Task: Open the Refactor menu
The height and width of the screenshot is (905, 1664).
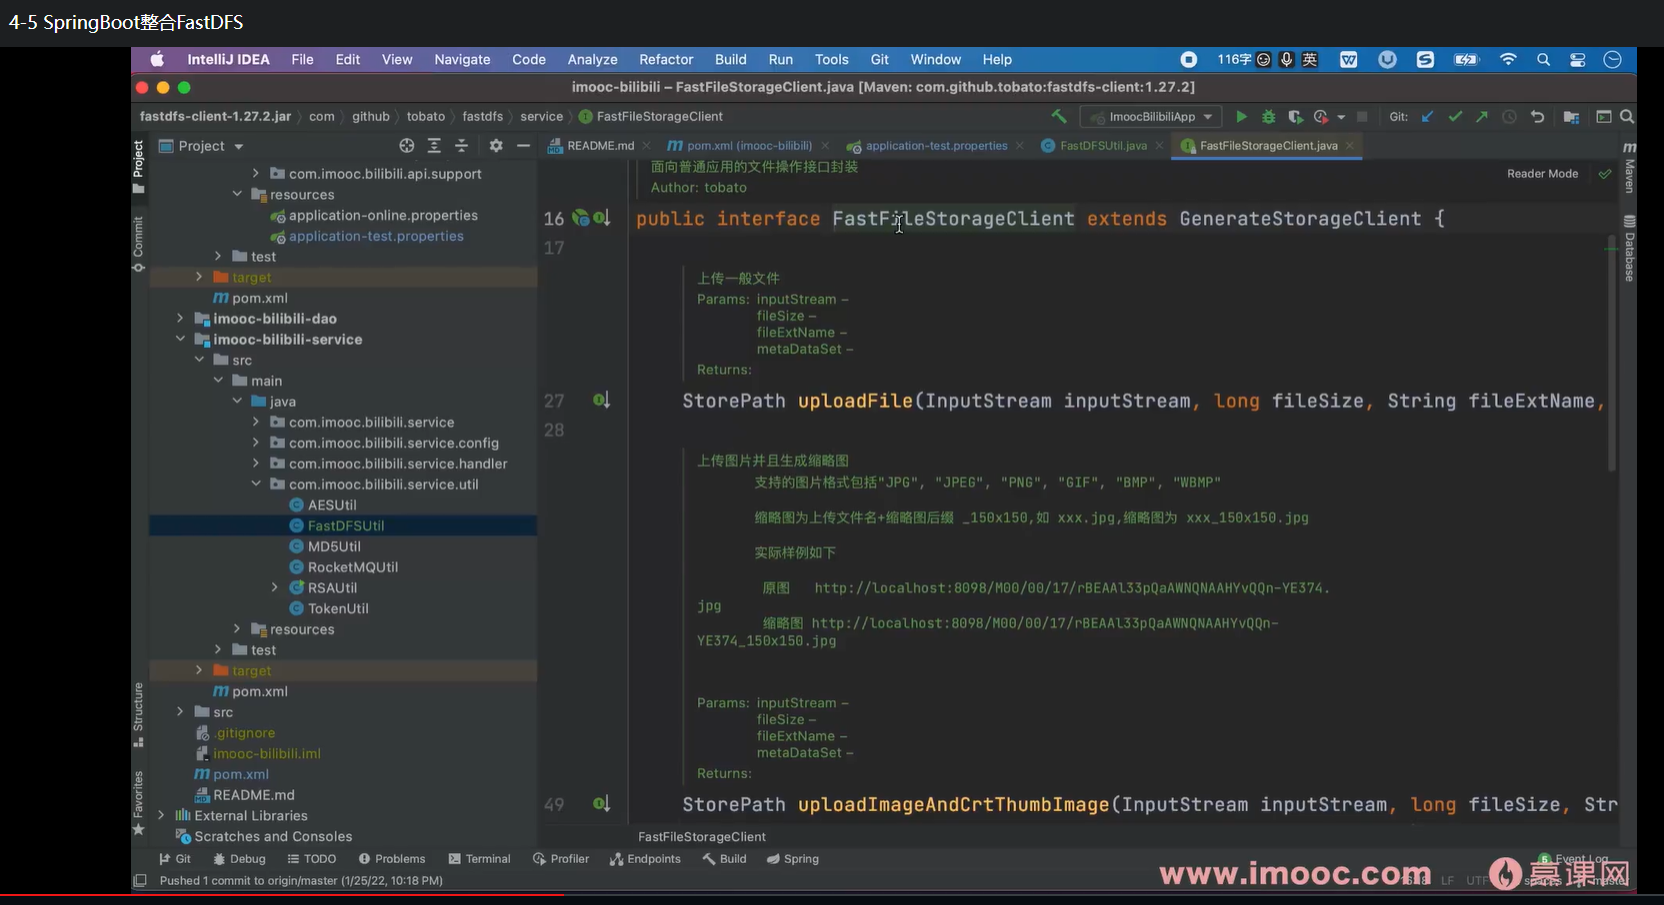Action: pos(666,60)
